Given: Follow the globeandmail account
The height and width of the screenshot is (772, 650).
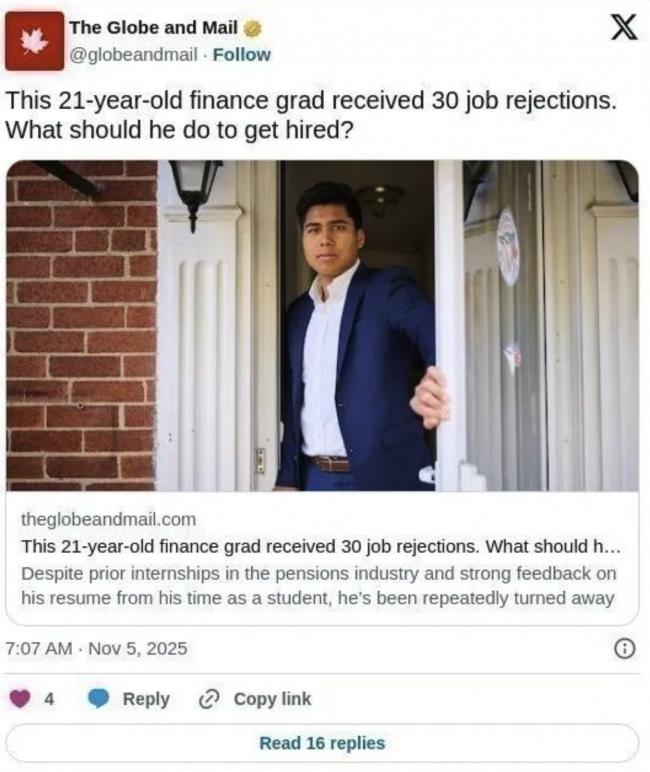Looking at the screenshot, I should click(x=241, y=54).
